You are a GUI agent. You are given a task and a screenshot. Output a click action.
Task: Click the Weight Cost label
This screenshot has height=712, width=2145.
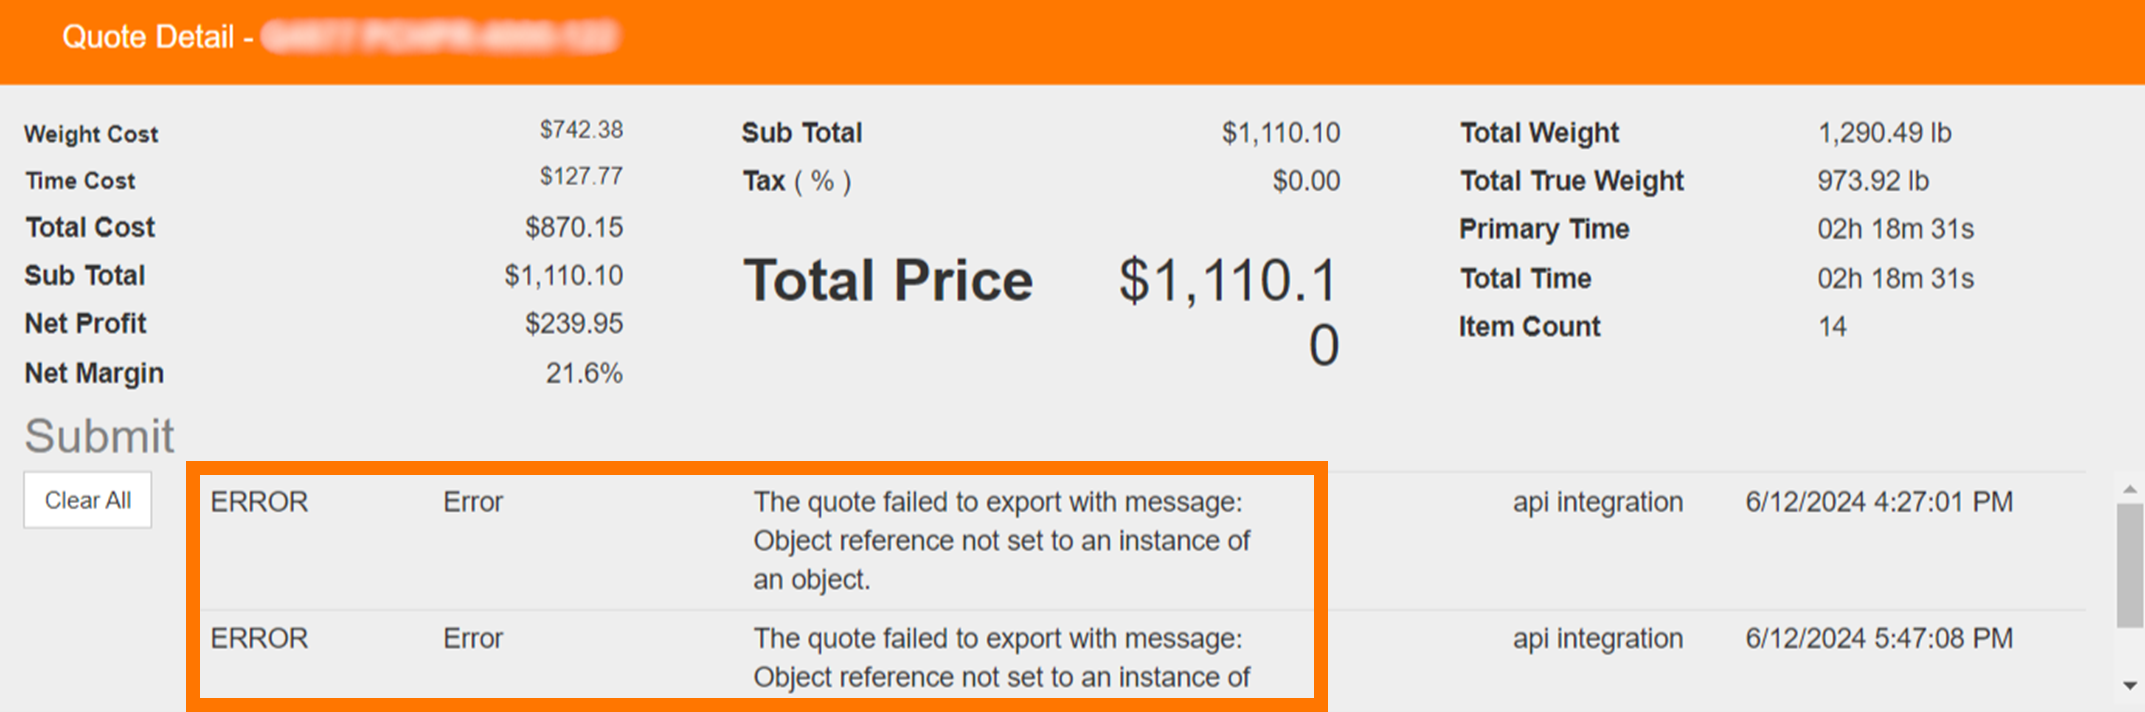point(91,134)
